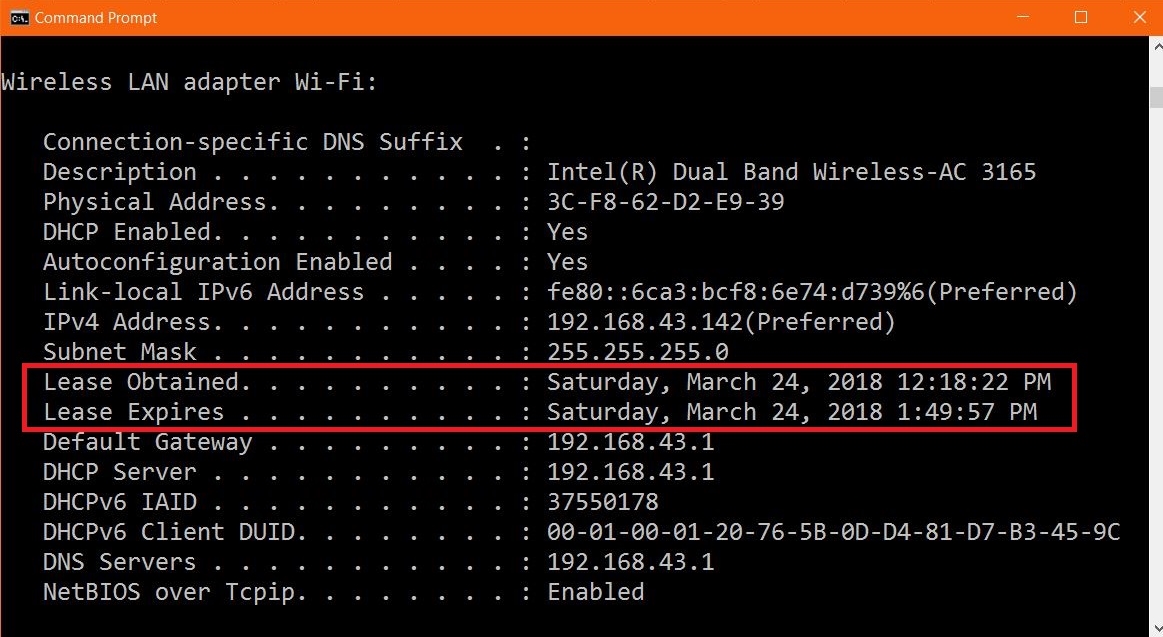Click the Default Gateway value 192.168.43.1
Viewport: 1163px width, 637px height.
pyautogui.click(x=630, y=442)
